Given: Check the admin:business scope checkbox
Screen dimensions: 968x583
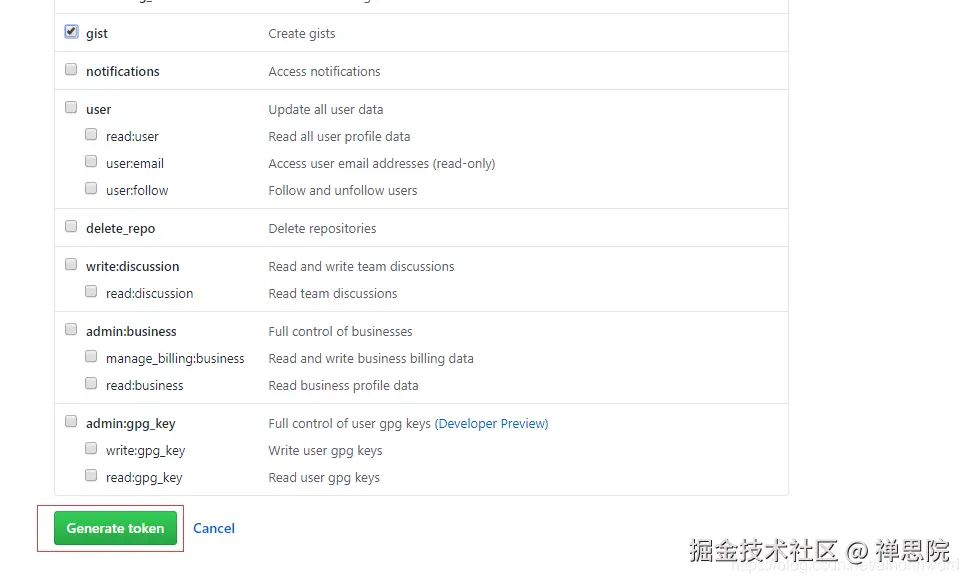Looking at the screenshot, I should pos(71,330).
